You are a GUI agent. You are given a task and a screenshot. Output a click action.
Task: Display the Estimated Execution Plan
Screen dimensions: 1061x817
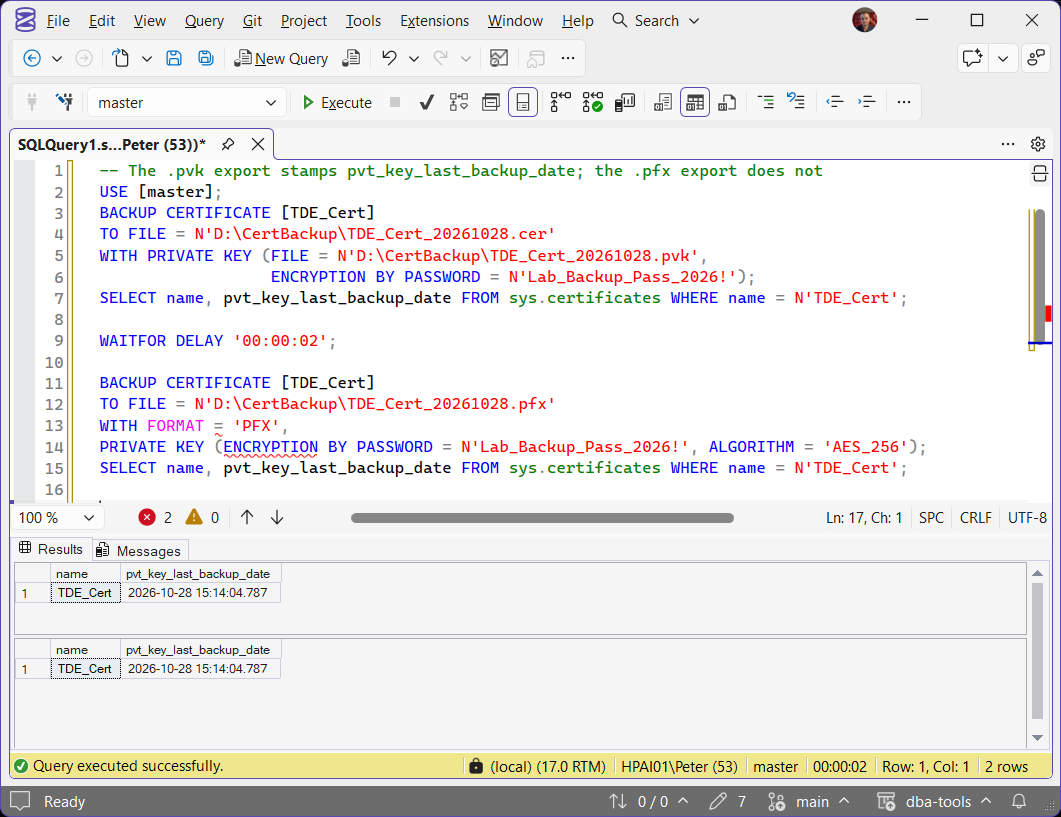[459, 102]
